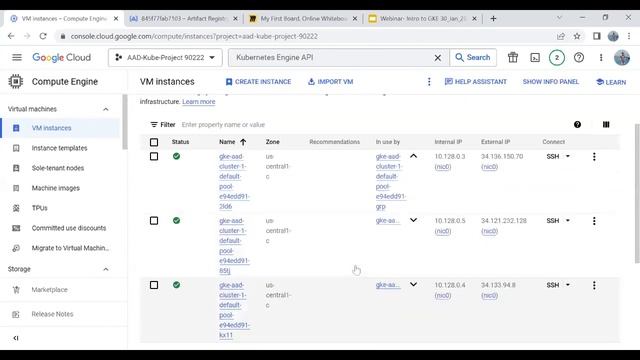Collapse the Virtual machines section

coord(106,109)
